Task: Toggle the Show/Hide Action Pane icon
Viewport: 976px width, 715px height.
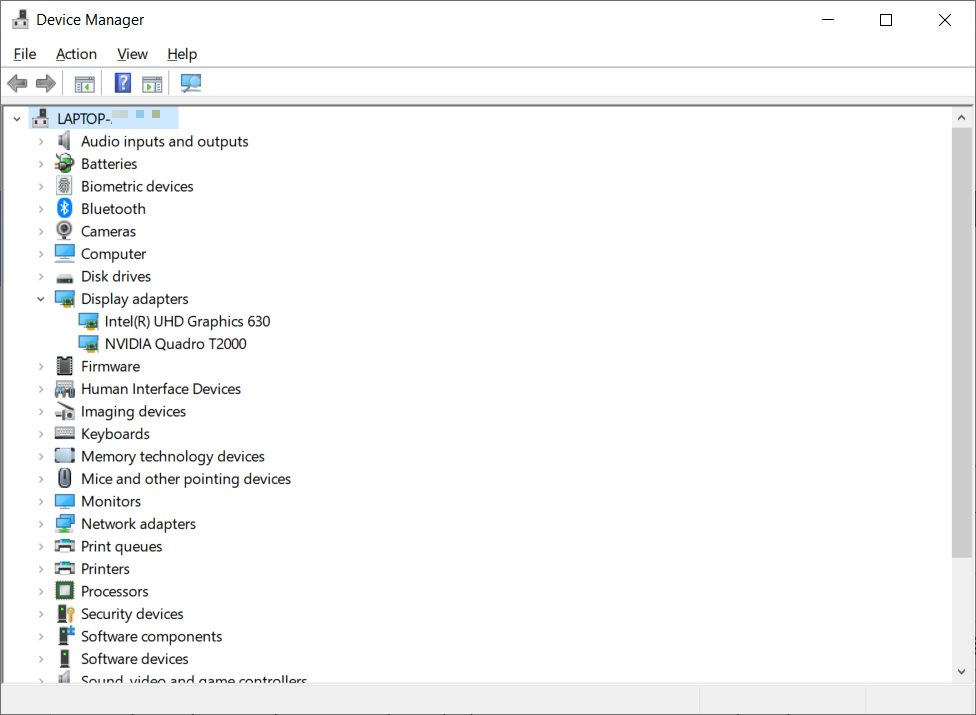Action: coord(152,83)
